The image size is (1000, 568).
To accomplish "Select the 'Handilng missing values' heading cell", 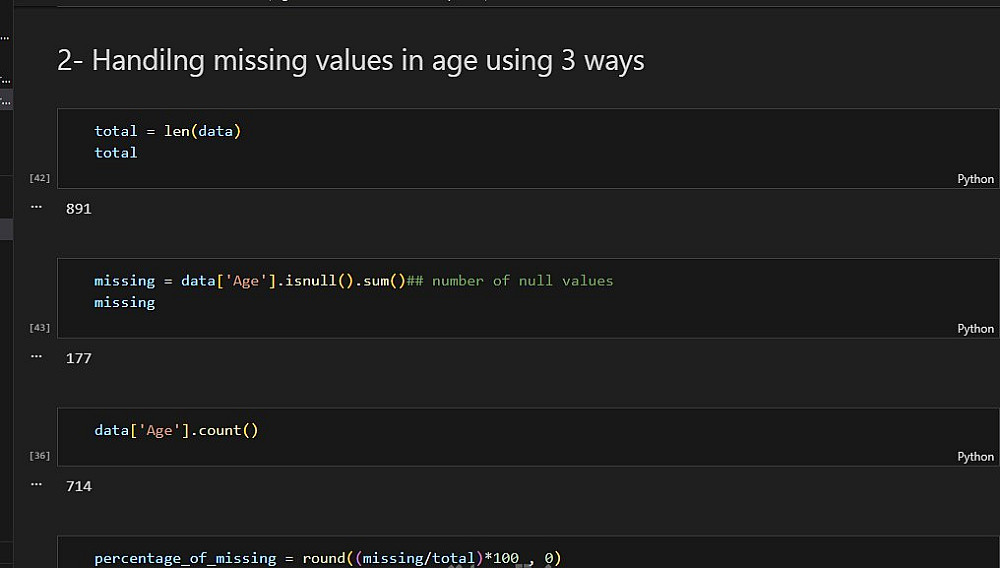I will (x=350, y=61).
